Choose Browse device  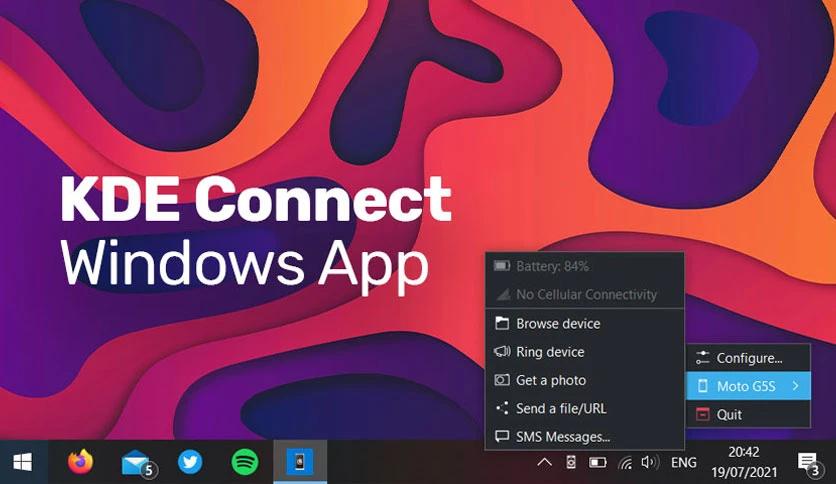[585, 324]
